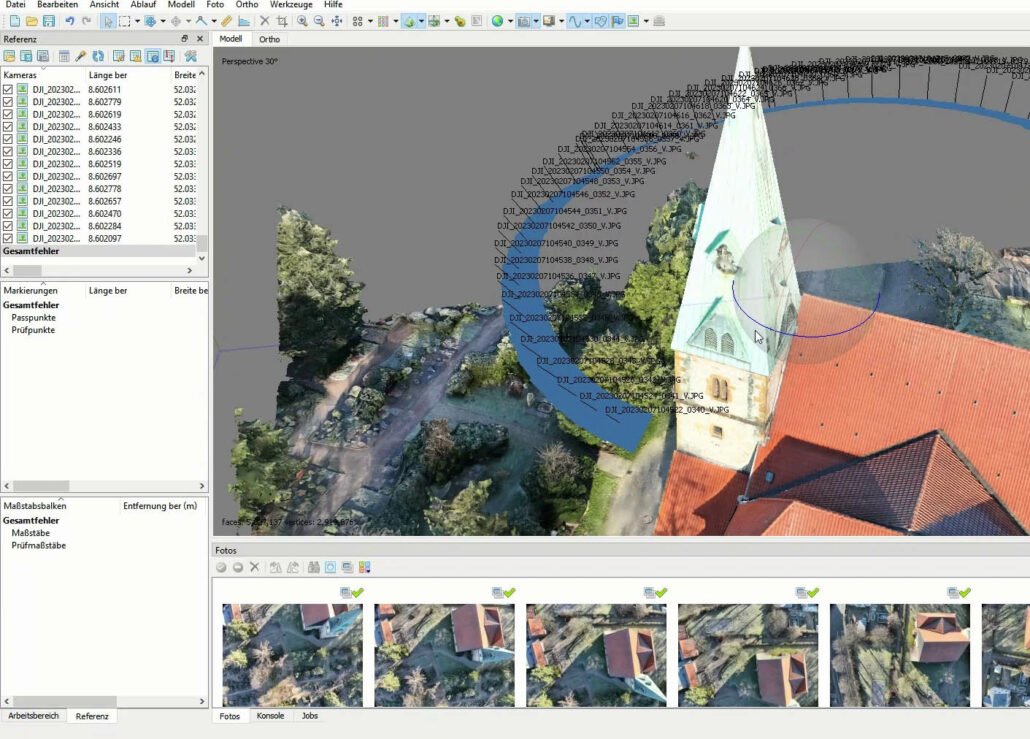Open dropdown arrow next to globe icon
The width and height of the screenshot is (1030, 739).
point(510,21)
